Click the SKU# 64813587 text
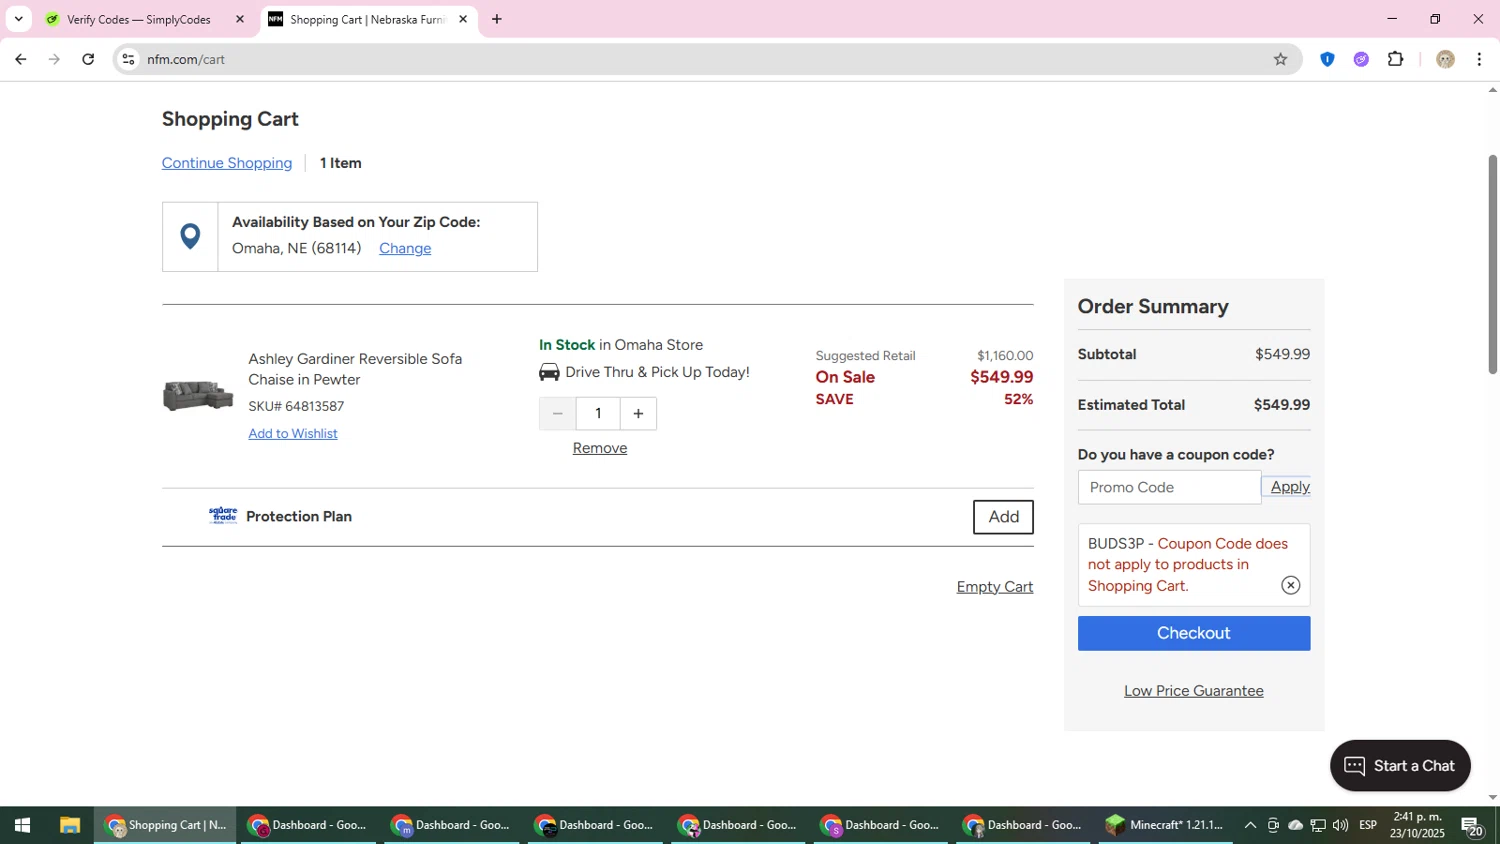1500x844 pixels. [x=296, y=406]
